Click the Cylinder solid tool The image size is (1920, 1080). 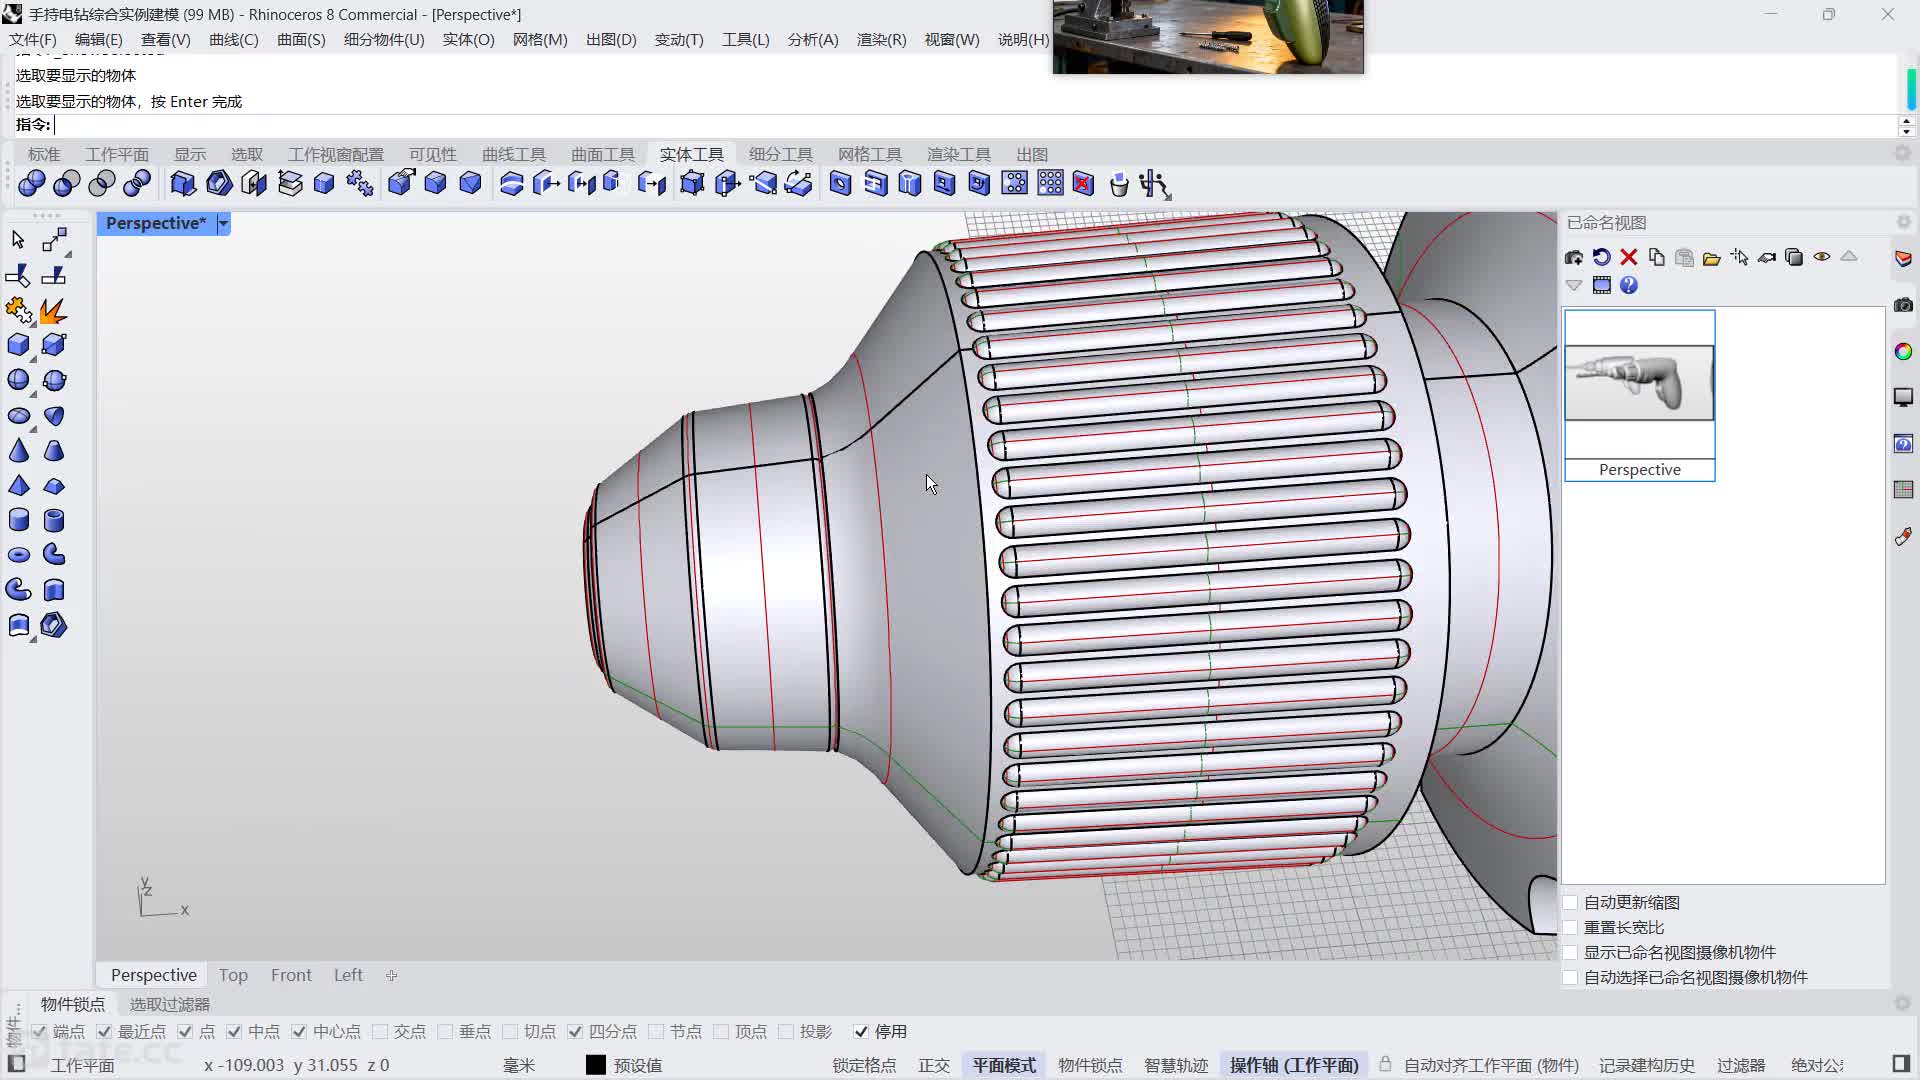[x=18, y=520]
